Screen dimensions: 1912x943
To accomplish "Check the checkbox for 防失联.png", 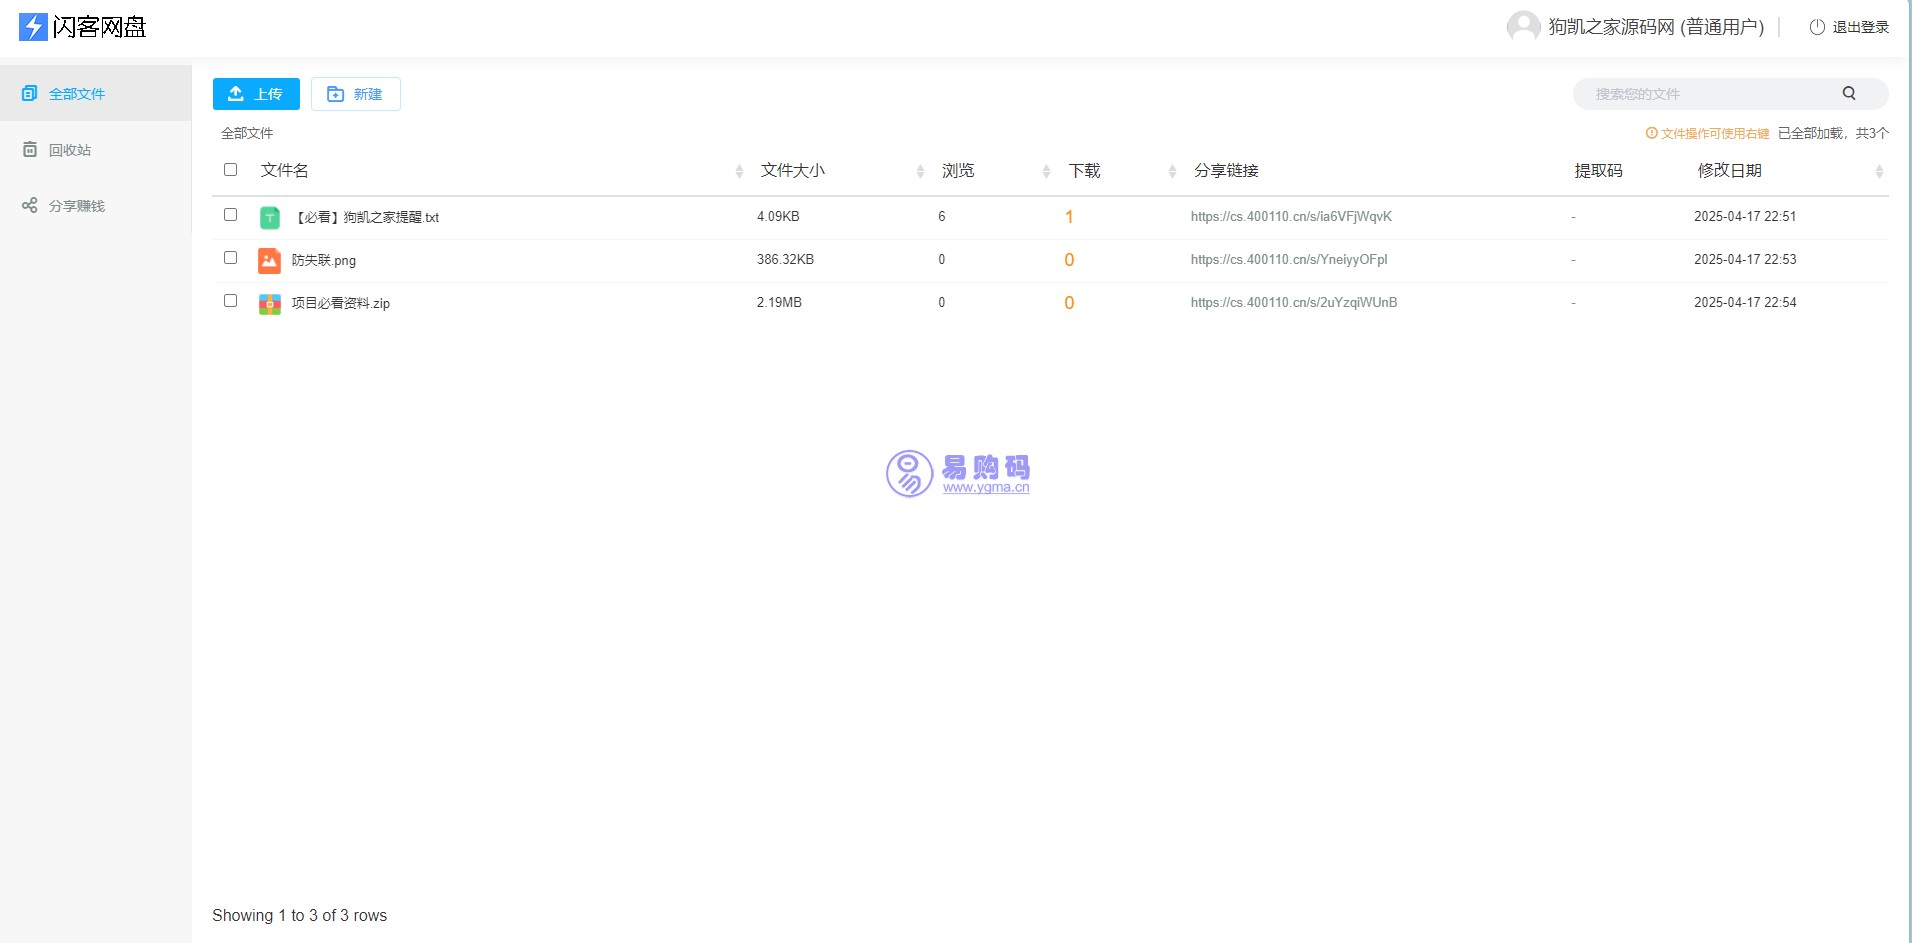I will click(230, 257).
